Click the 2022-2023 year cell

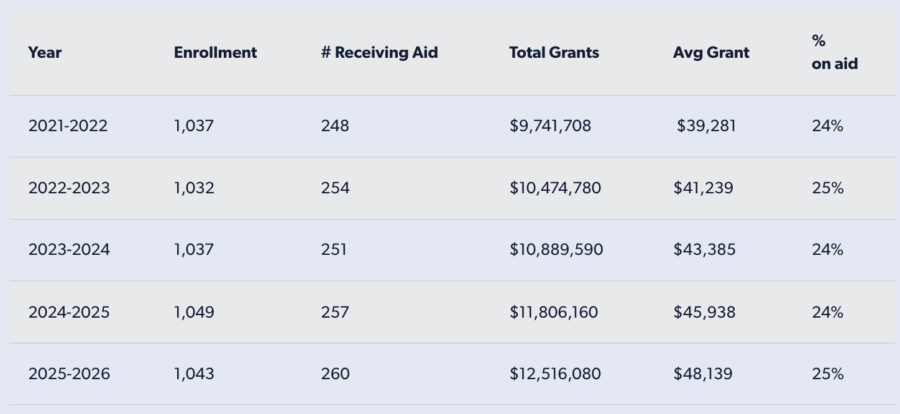69,188
